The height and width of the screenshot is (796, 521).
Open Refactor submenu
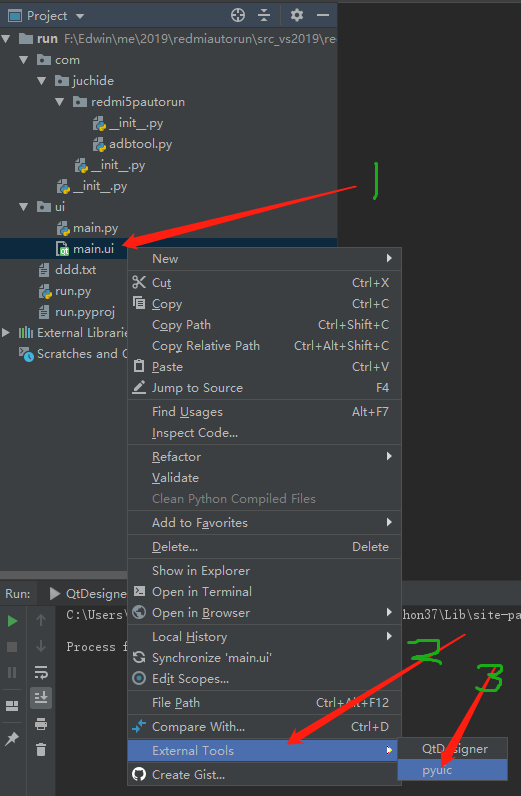[264, 456]
